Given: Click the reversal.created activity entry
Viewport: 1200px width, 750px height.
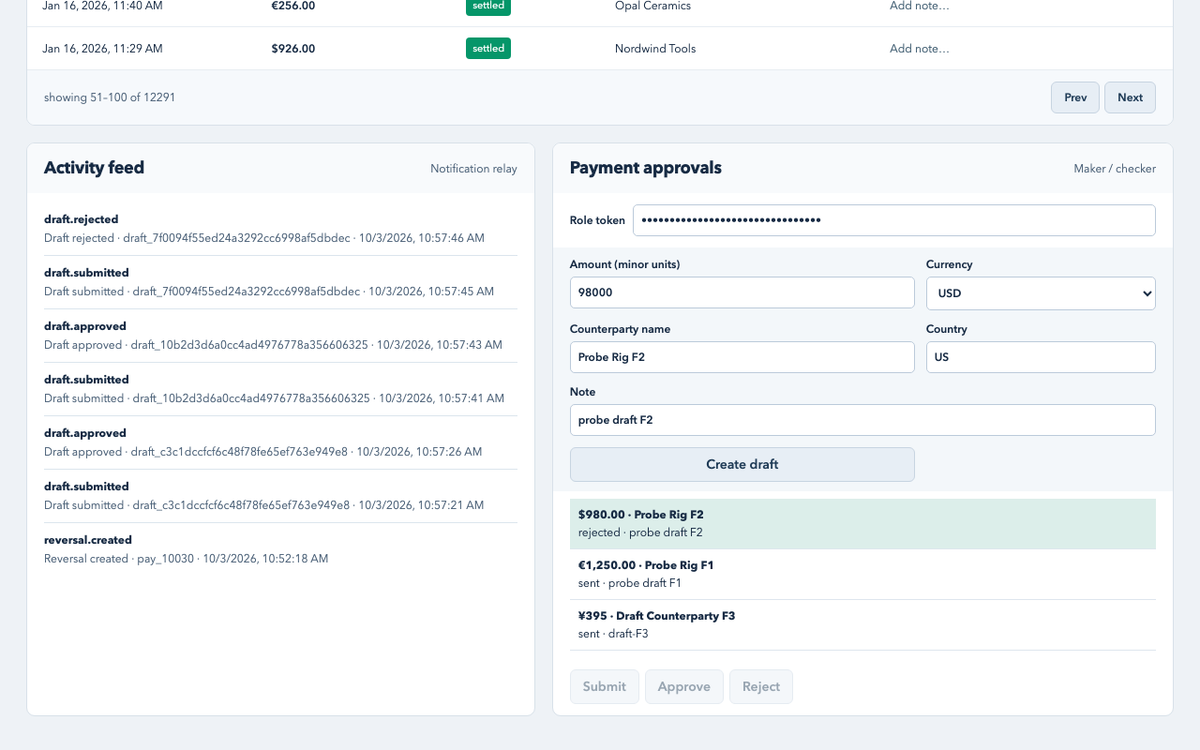Looking at the screenshot, I should tap(280, 549).
